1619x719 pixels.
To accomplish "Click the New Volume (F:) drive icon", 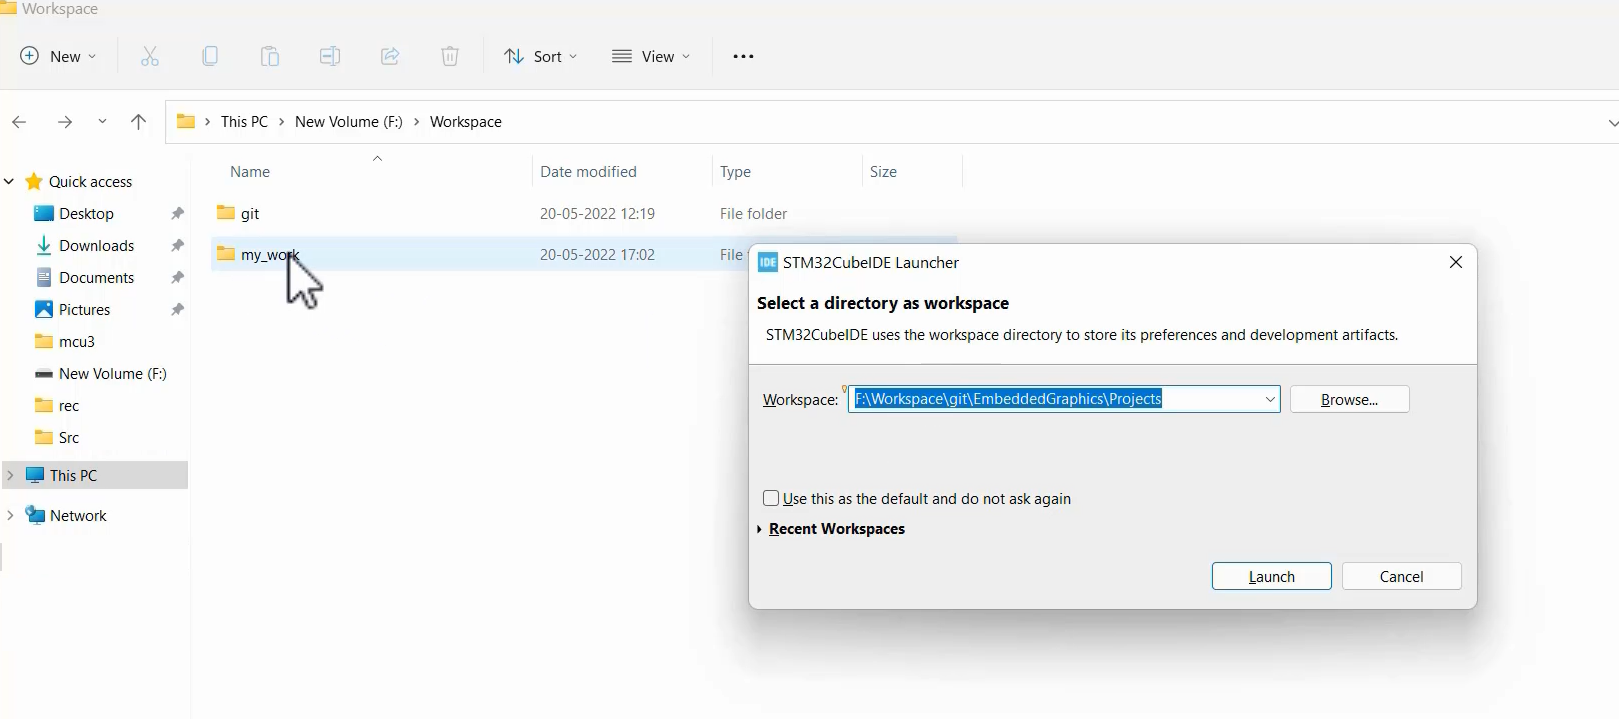I will [x=43, y=374].
